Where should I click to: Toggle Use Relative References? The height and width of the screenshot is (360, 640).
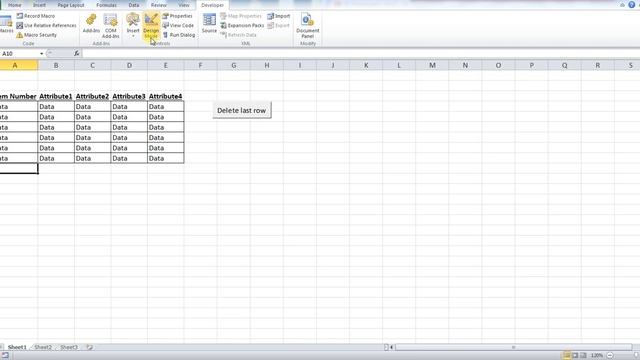[46, 25]
